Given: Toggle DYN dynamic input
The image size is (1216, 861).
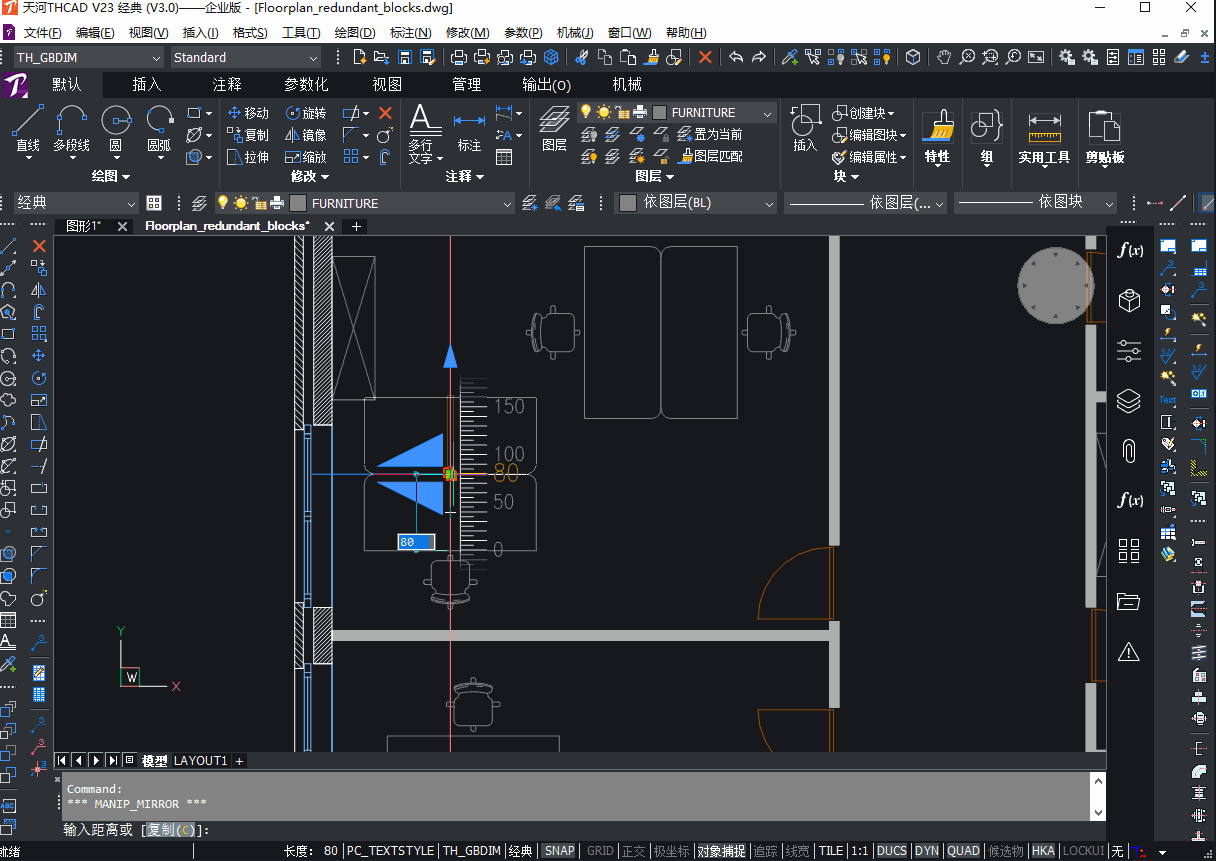Looking at the screenshot, I should [927, 851].
